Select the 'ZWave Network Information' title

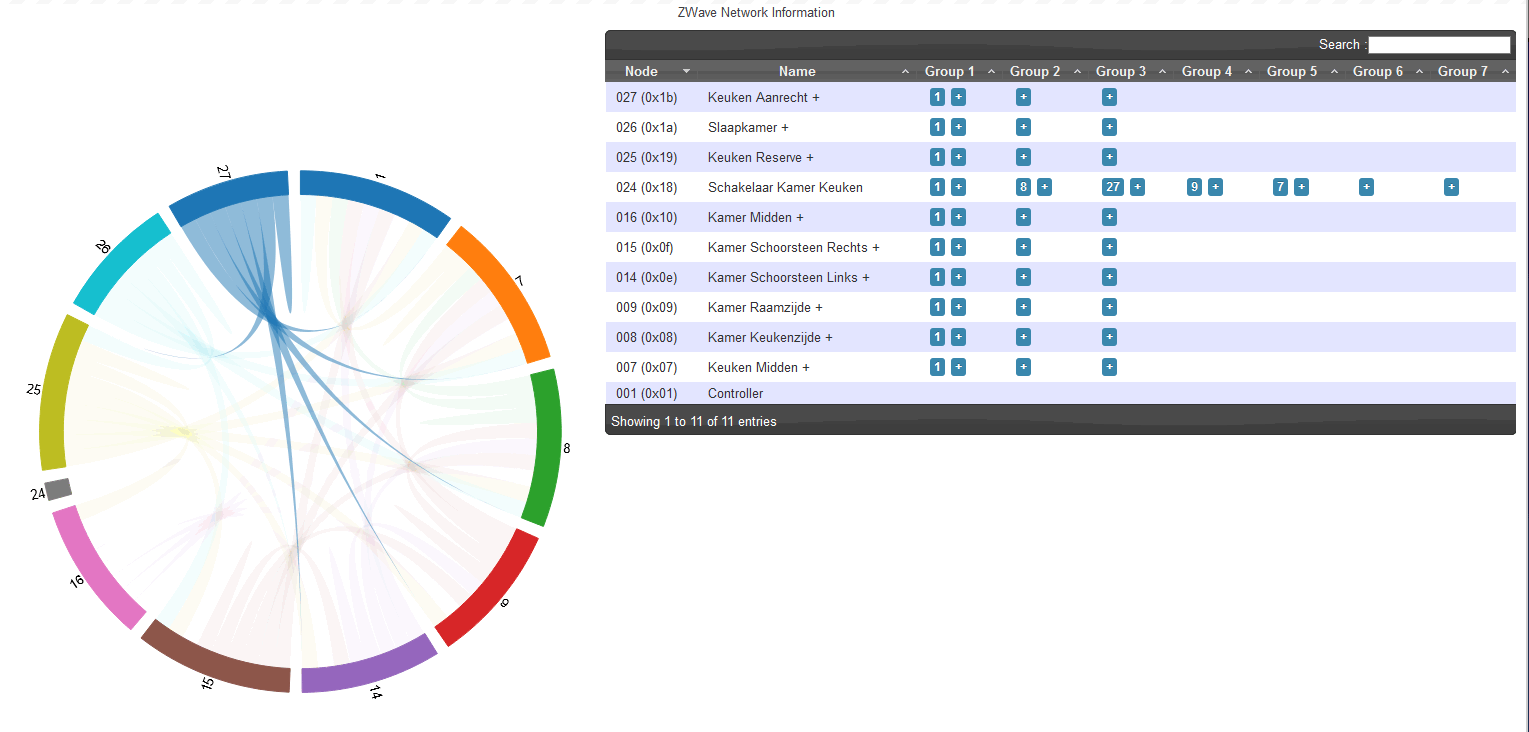[756, 13]
